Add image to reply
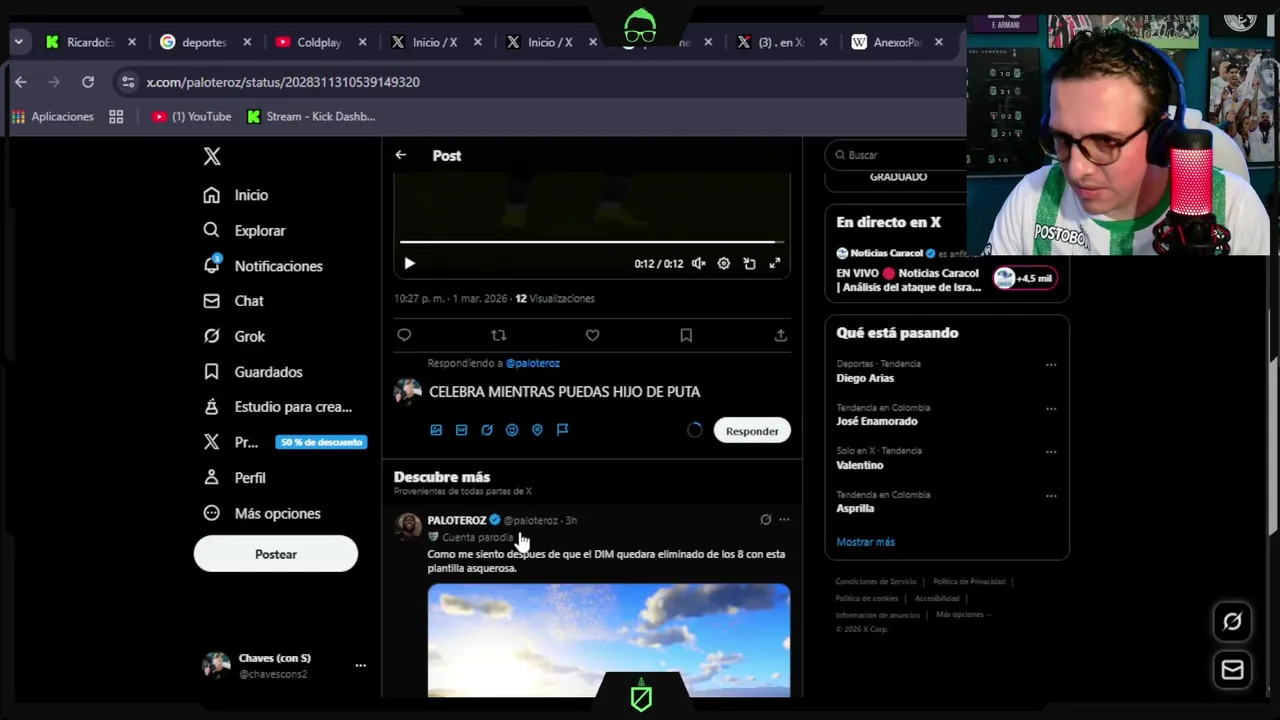Screen dimensions: 1280x720 coord(436,430)
